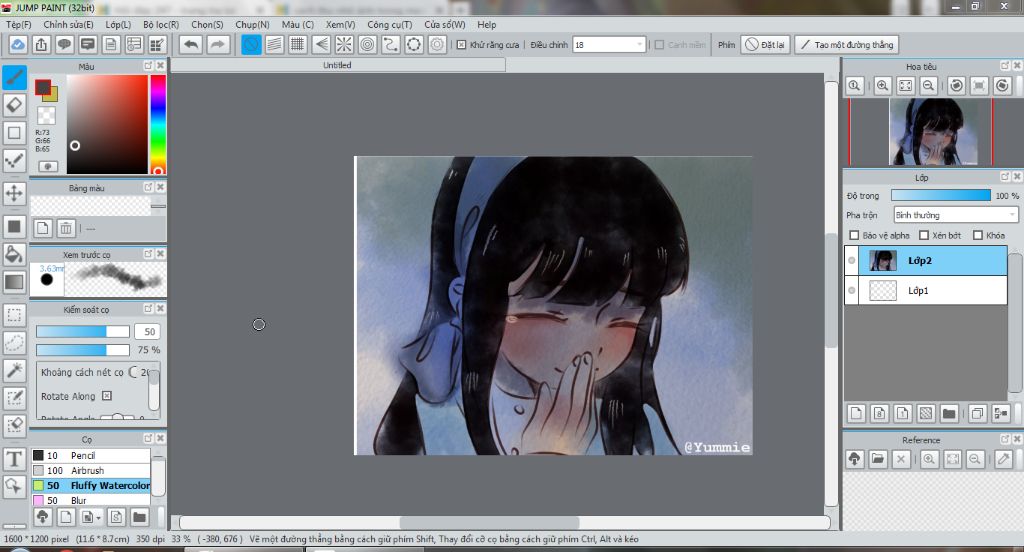Select the Airbrush brush
Image resolution: width=1024 pixels, height=552 pixels.
point(91,470)
